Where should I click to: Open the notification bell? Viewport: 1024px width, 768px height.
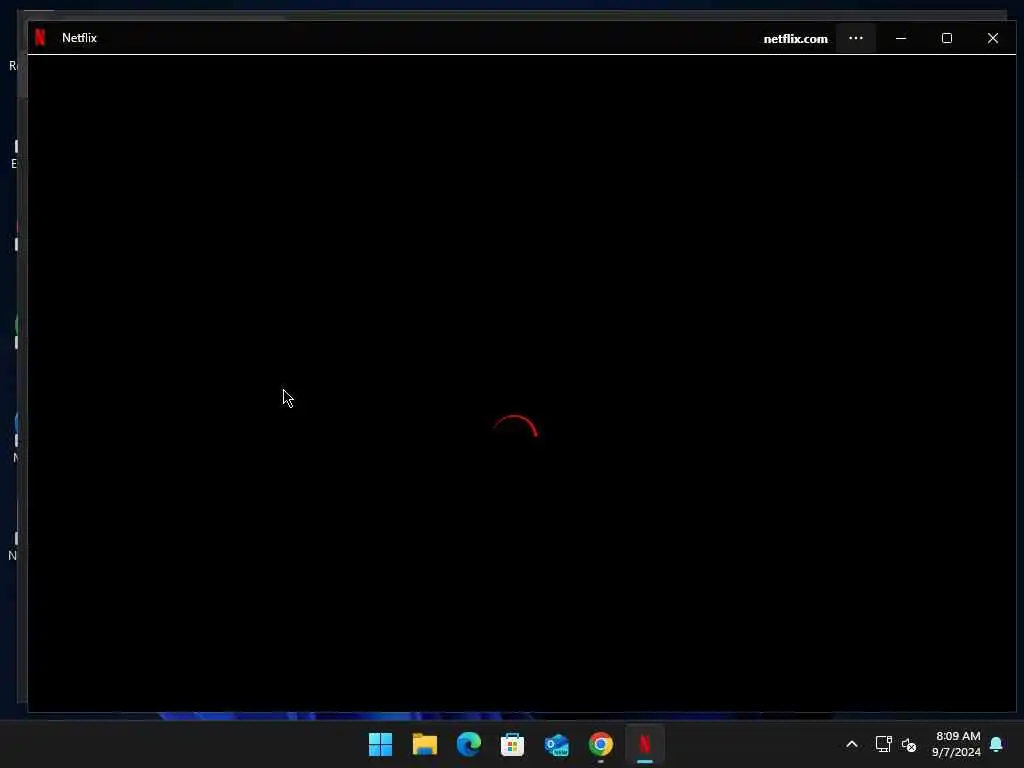coord(996,744)
